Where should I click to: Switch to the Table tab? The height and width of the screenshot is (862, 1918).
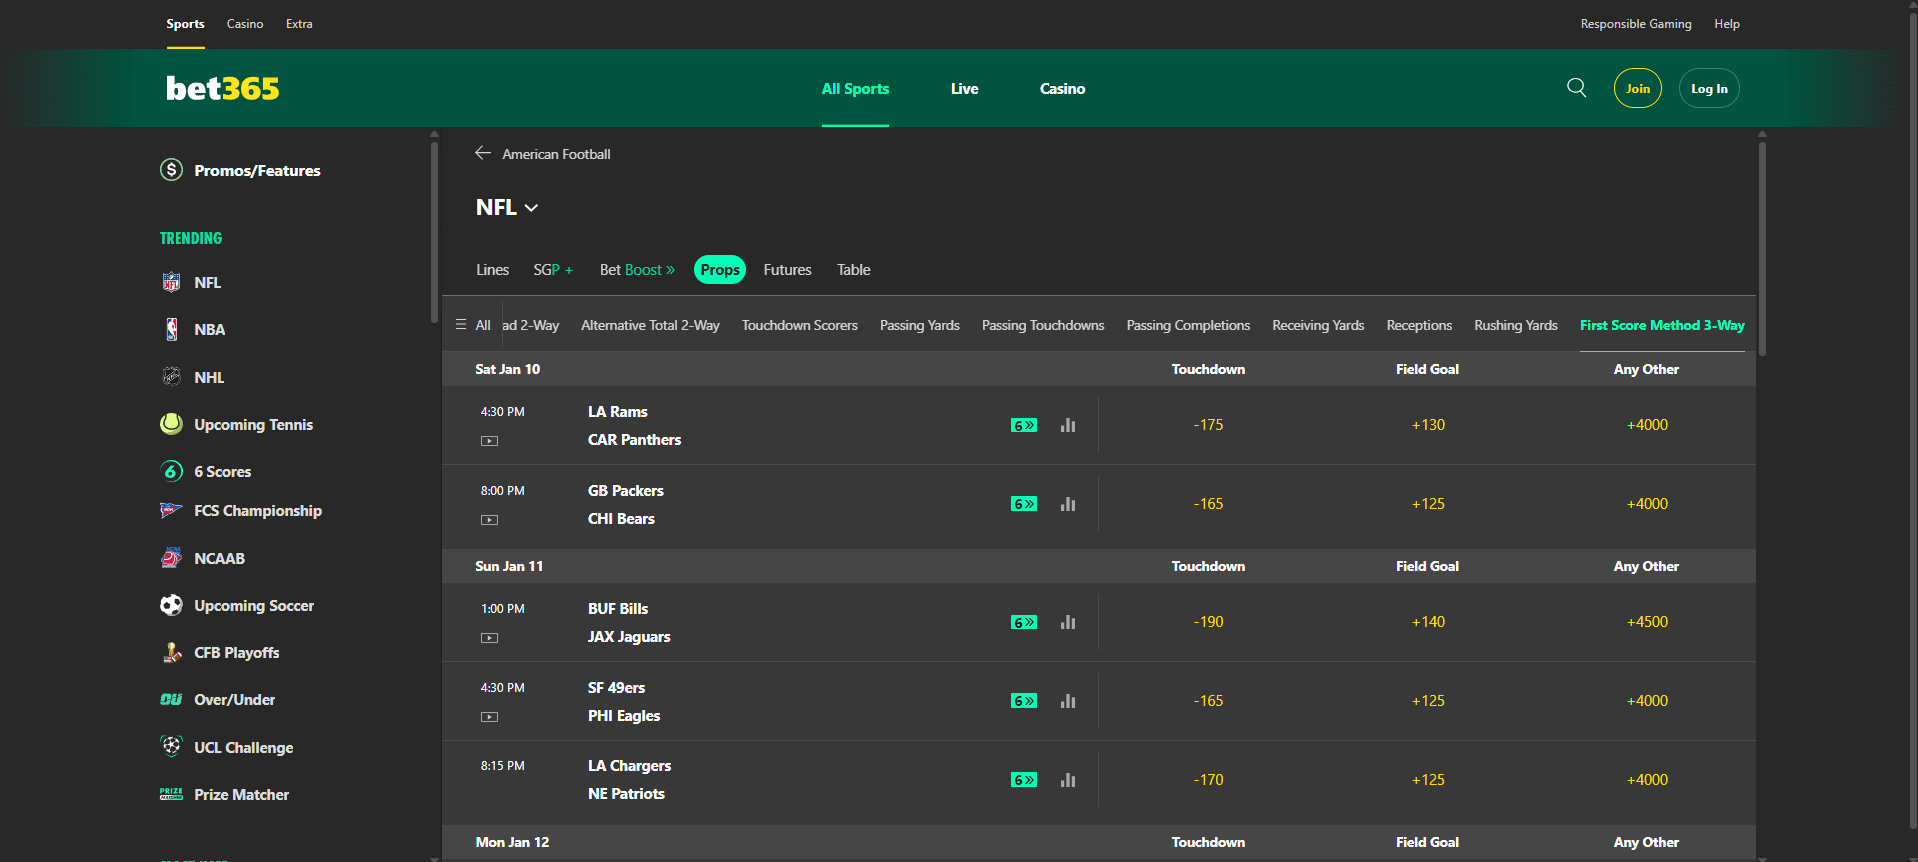coord(853,270)
